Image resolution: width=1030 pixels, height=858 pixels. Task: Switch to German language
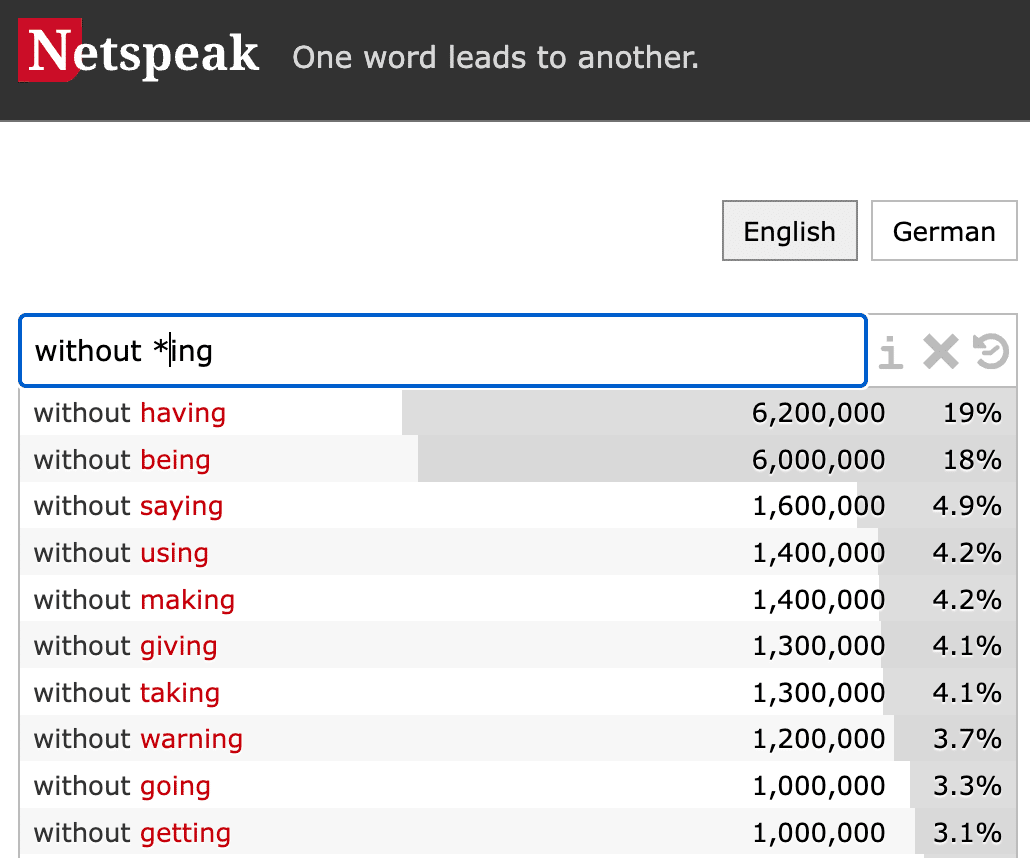click(x=943, y=231)
